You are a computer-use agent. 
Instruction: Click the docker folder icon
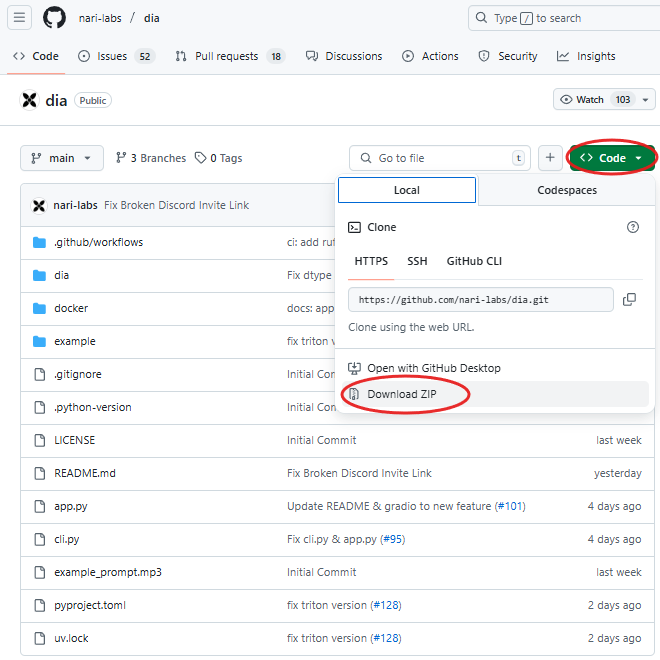[40, 309]
